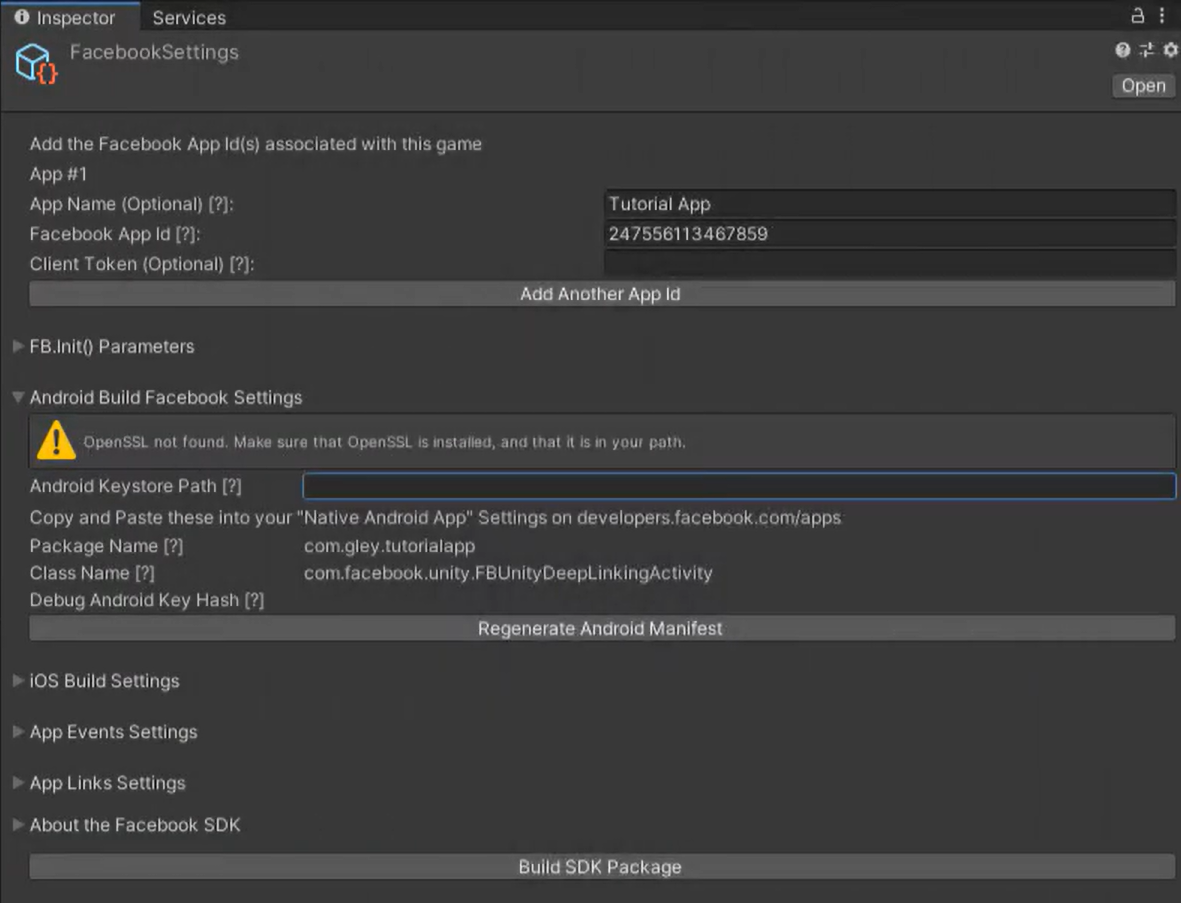Screen dimensions: 1181x903
Task: Click the Open button
Action: pos(1143,86)
